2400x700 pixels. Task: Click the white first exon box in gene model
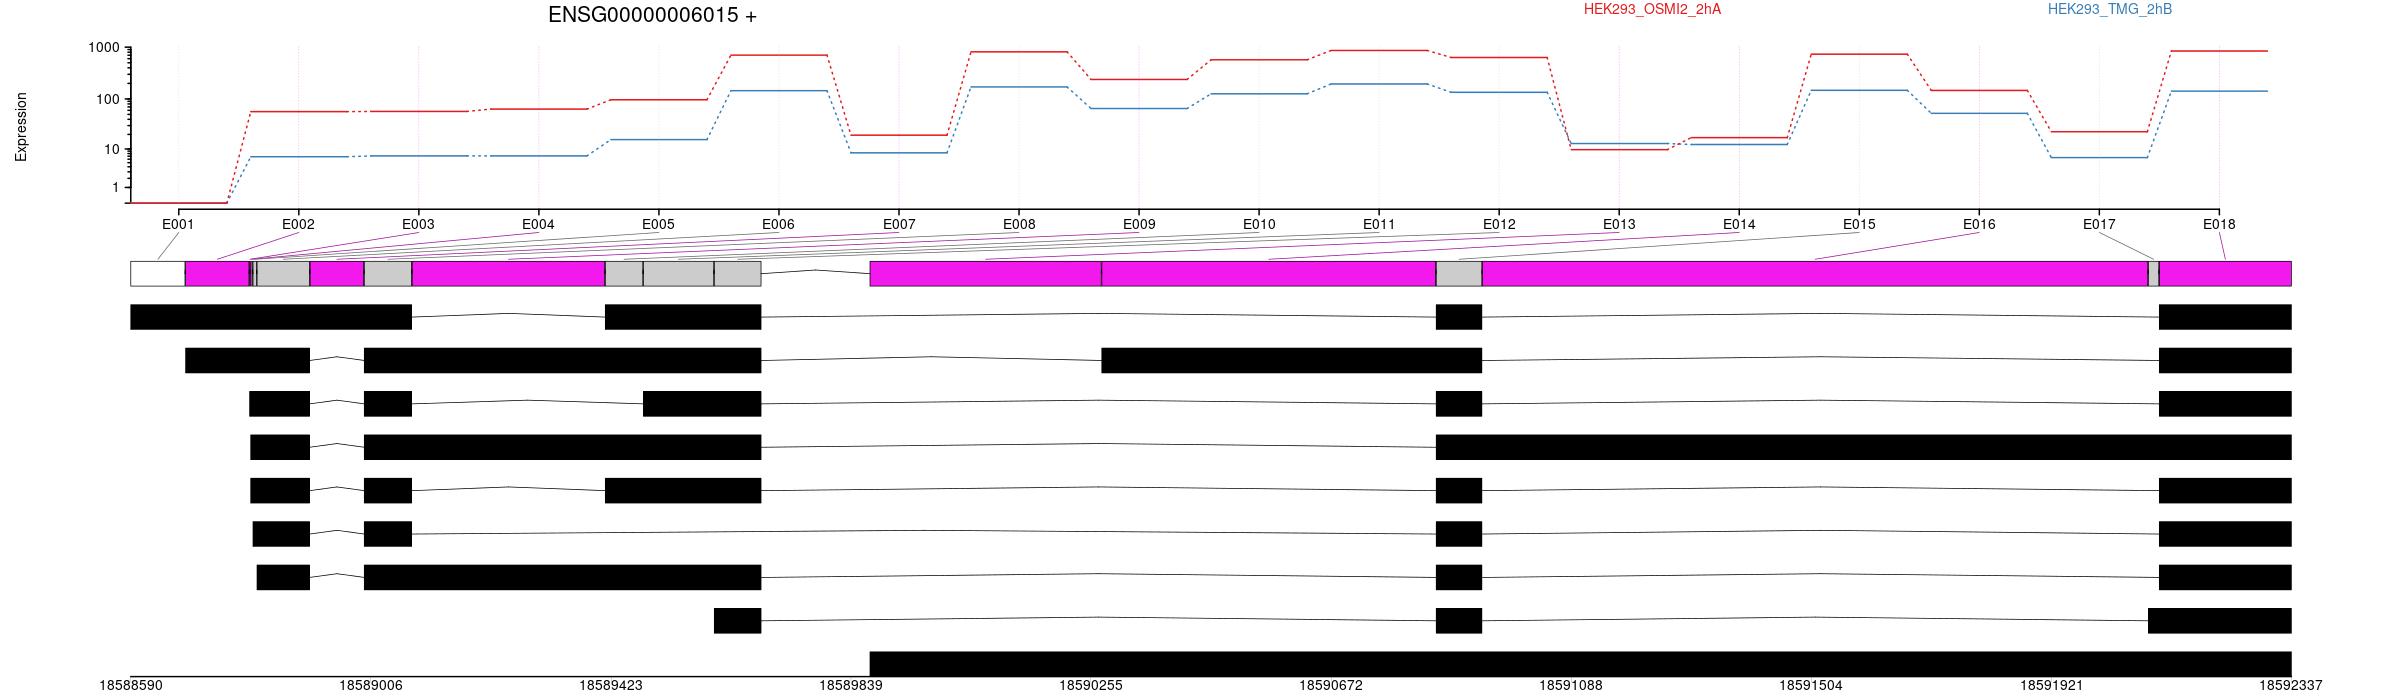tap(158, 274)
